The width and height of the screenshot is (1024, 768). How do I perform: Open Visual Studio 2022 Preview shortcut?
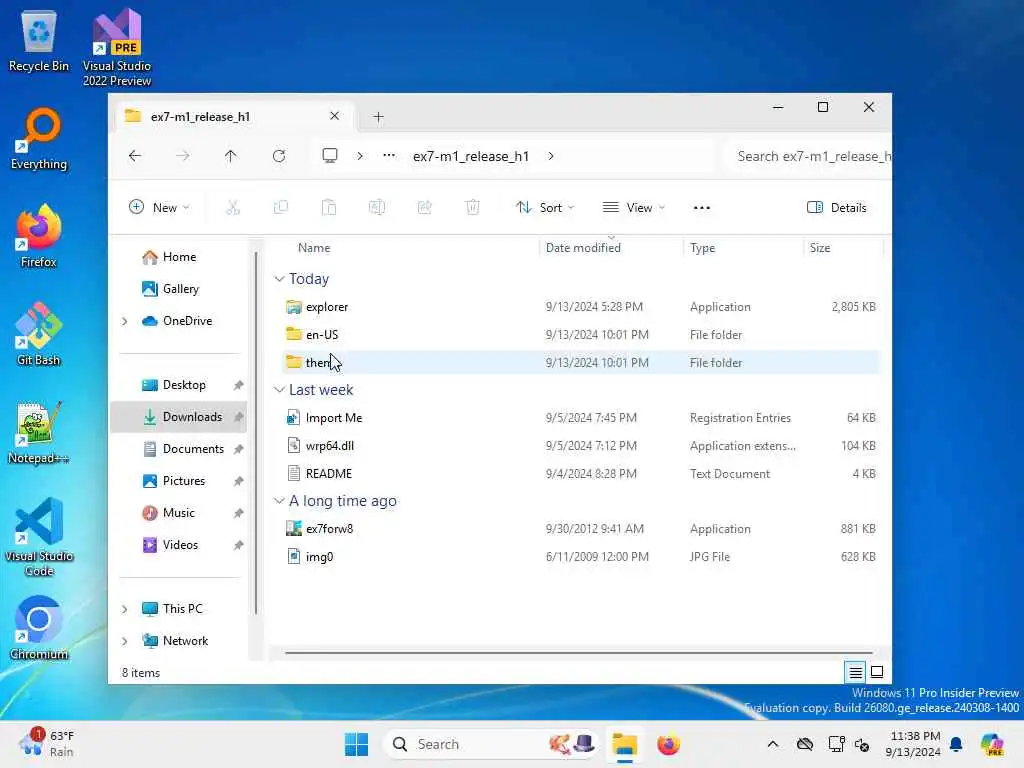[117, 47]
